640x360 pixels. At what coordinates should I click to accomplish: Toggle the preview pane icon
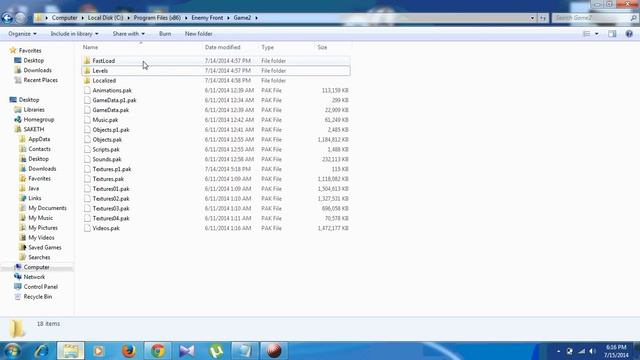click(612, 34)
